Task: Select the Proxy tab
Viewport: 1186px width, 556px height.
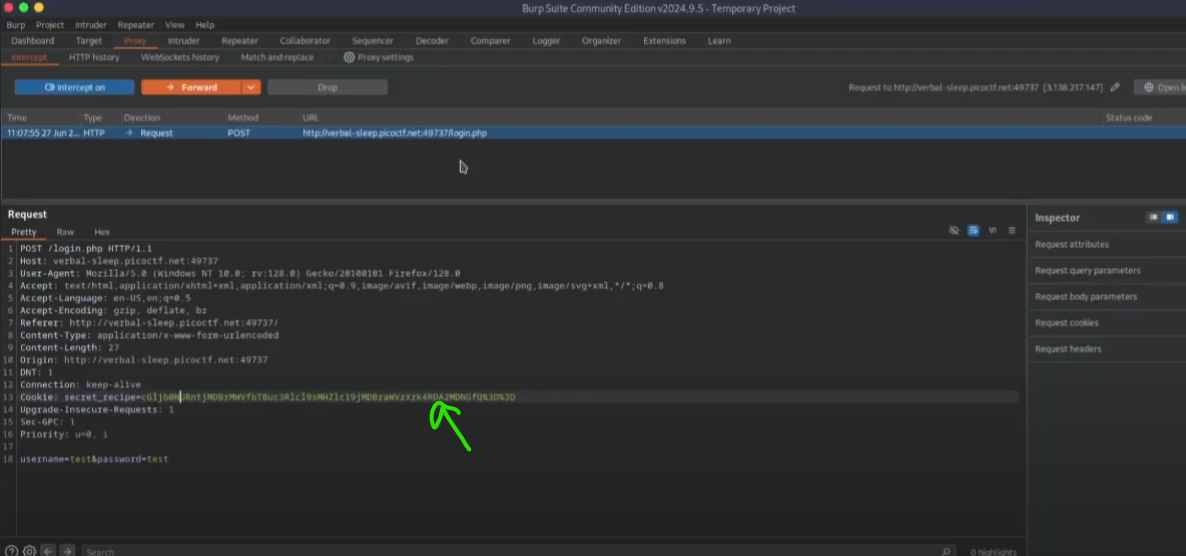Action: point(135,41)
